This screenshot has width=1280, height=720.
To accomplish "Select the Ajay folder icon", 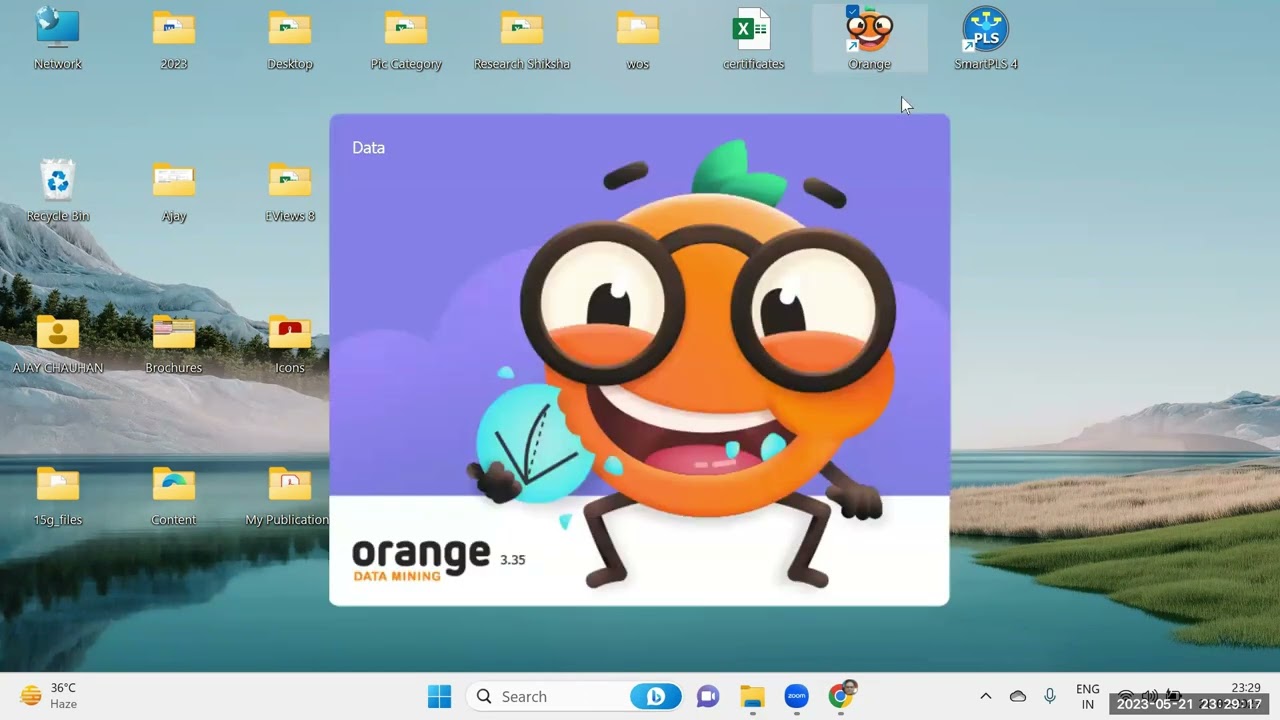I will pyautogui.click(x=174, y=191).
